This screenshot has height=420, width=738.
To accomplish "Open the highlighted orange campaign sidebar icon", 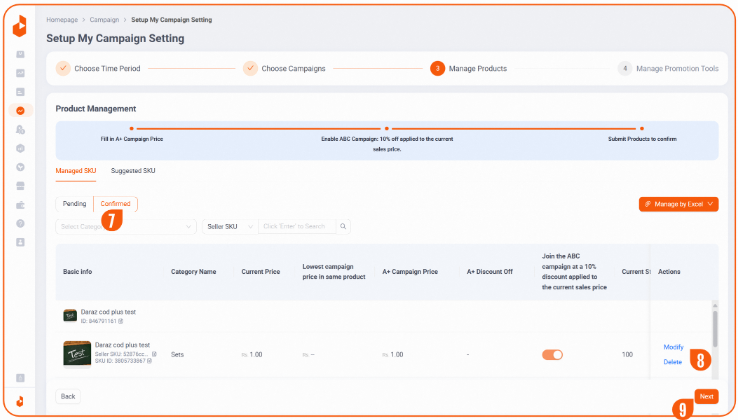I will tap(20, 110).
